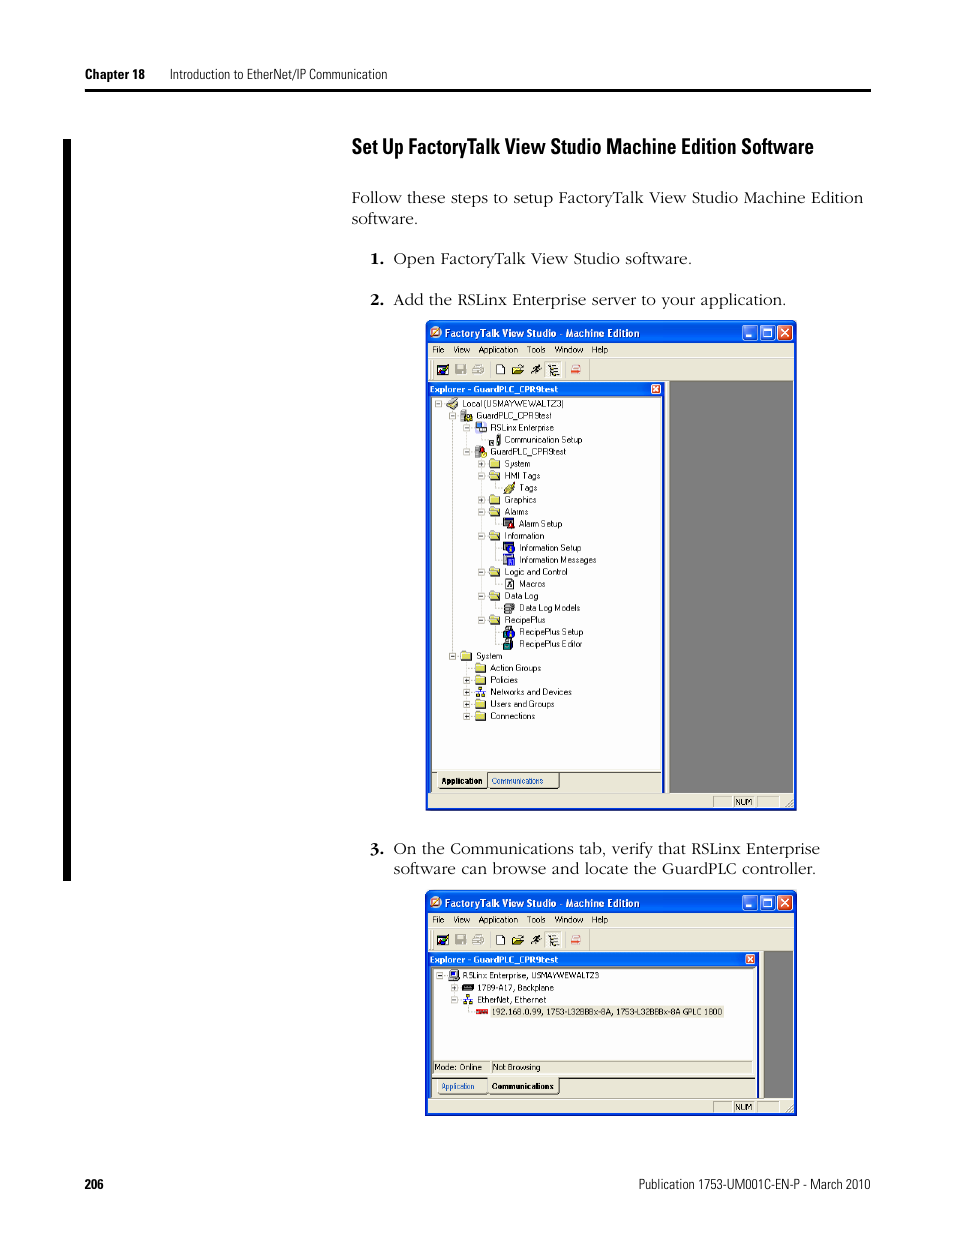Expand Connections folder
The height and width of the screenshot is (1235, 954).
click(466, 716)
